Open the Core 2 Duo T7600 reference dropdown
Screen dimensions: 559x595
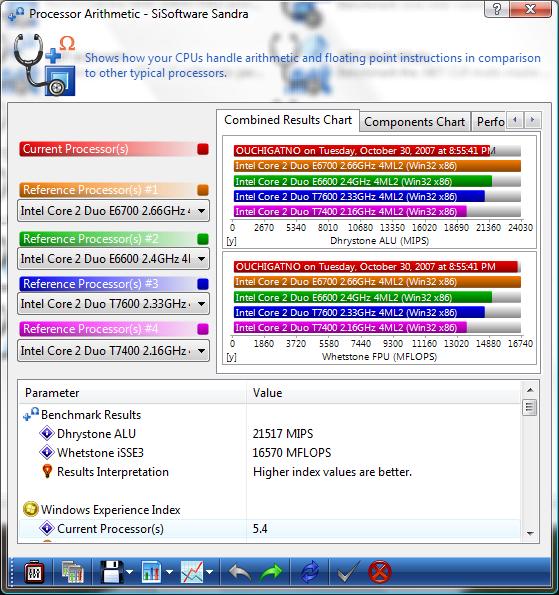[113, 304]
